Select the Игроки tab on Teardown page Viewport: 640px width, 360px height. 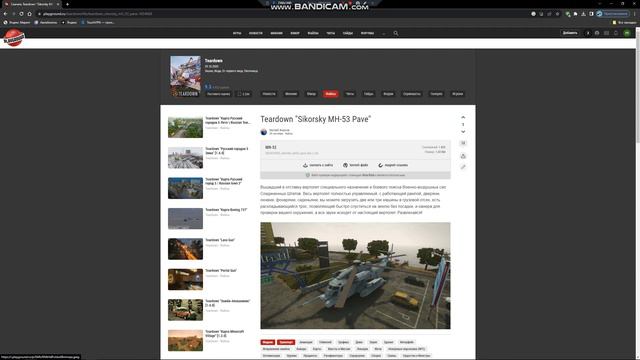(457, 94)
